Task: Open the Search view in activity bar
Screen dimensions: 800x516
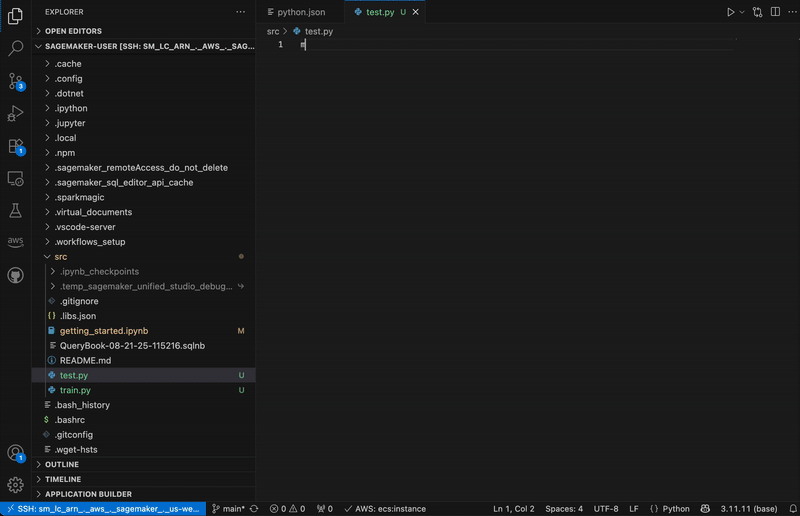Action: [15, 48]
